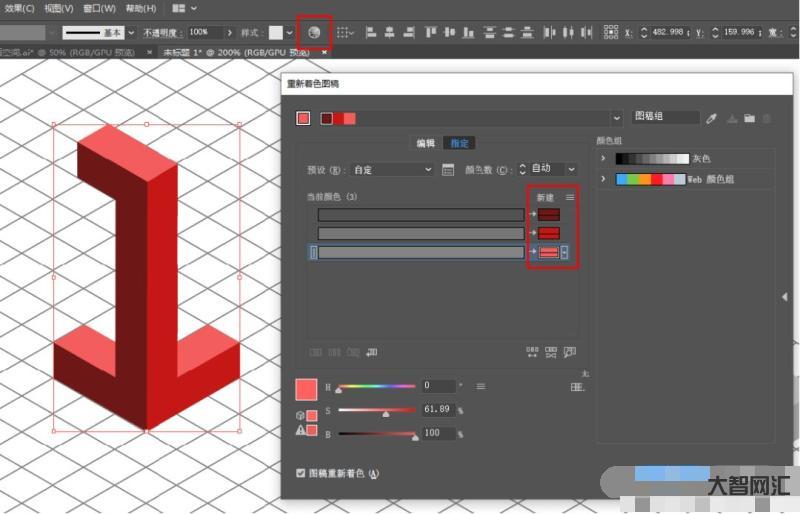Viewport: 800px width, 514px height.
Task: Click the color mode menu icon beside H value
Action: coord(480,386)
